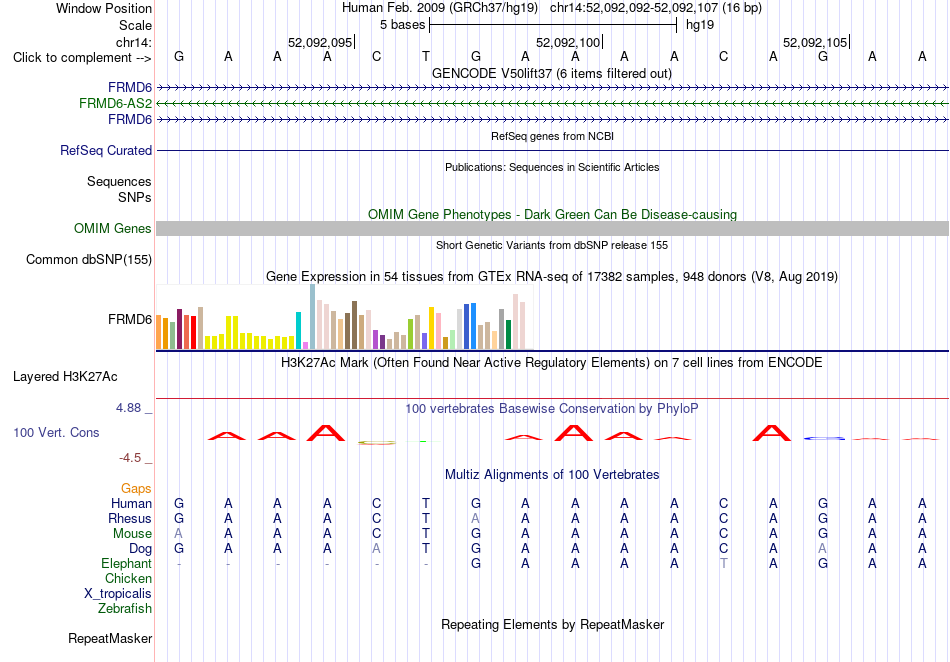Click 'RefSeq genes from NCBI' title
This screenshot has height=662, width=950.
pyautogui.click(x=552, y=136)
